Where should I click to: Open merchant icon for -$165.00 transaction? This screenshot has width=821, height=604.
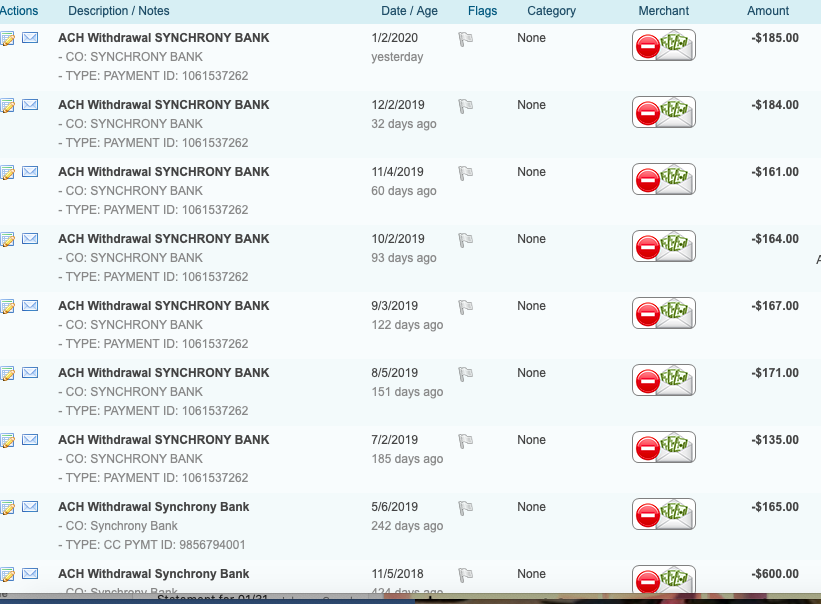(663, 514)
